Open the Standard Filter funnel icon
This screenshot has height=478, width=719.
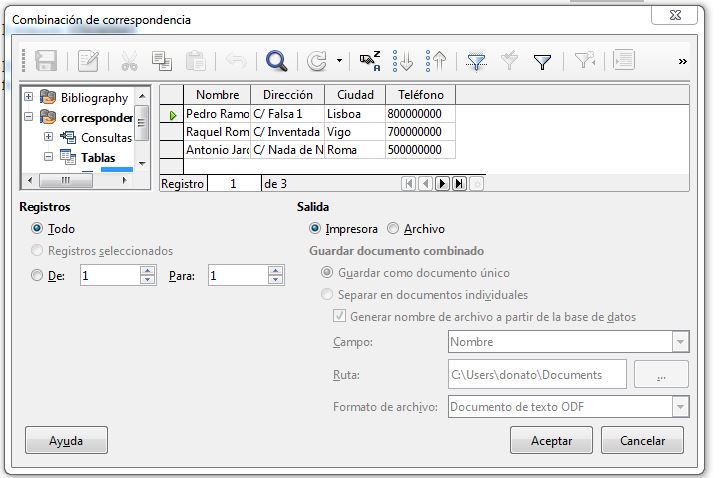pyautogui.click(x=542, y=61)
